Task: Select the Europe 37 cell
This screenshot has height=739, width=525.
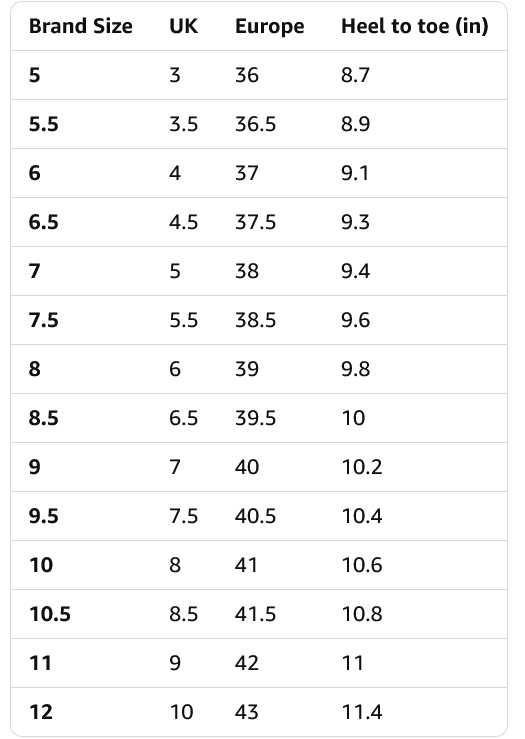Action: [x=246, y=173]
